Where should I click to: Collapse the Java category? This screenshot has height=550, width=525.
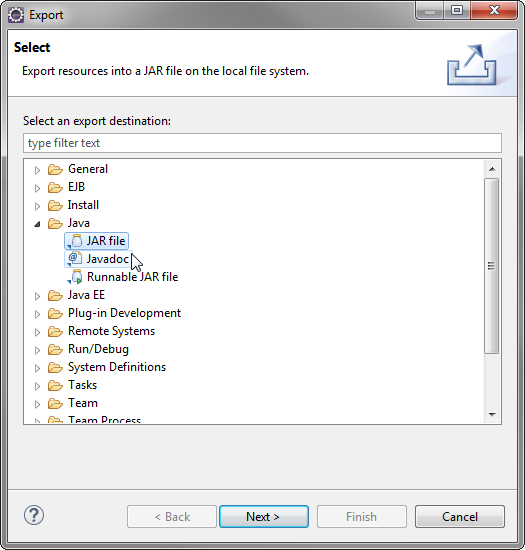(x=37, y=224)
